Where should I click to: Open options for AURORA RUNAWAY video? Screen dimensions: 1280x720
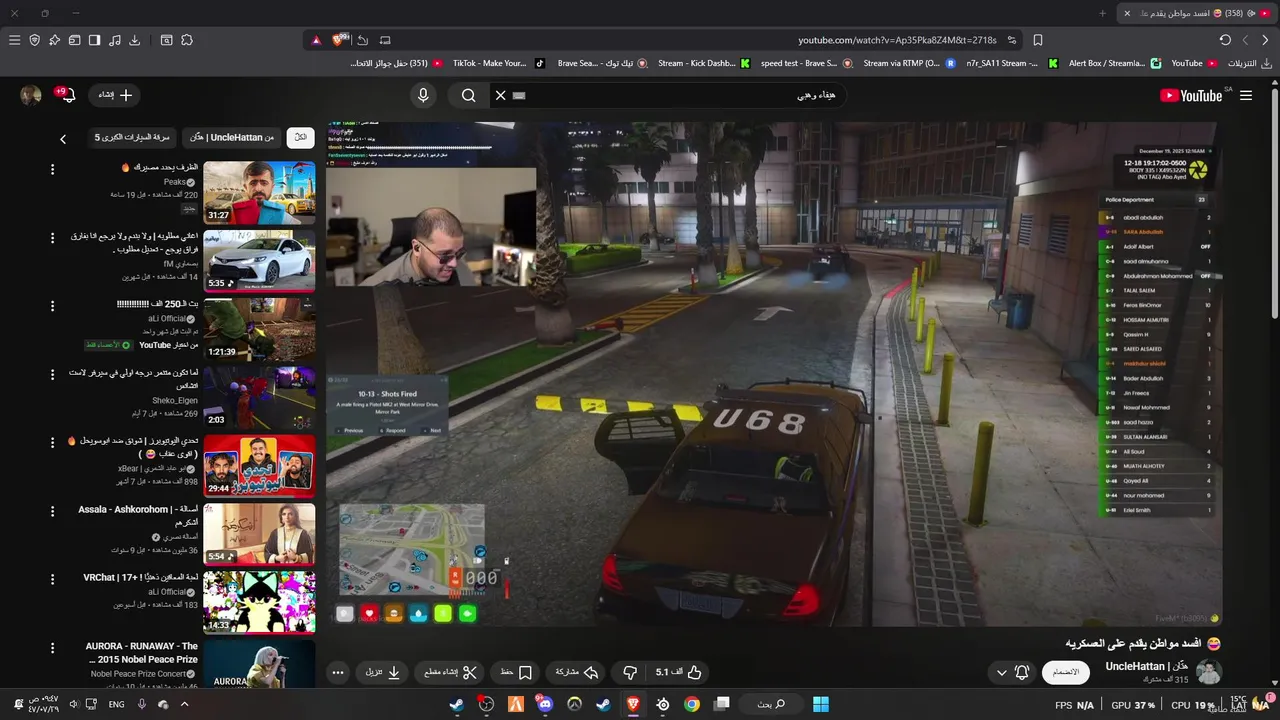[x=52, y=647]
